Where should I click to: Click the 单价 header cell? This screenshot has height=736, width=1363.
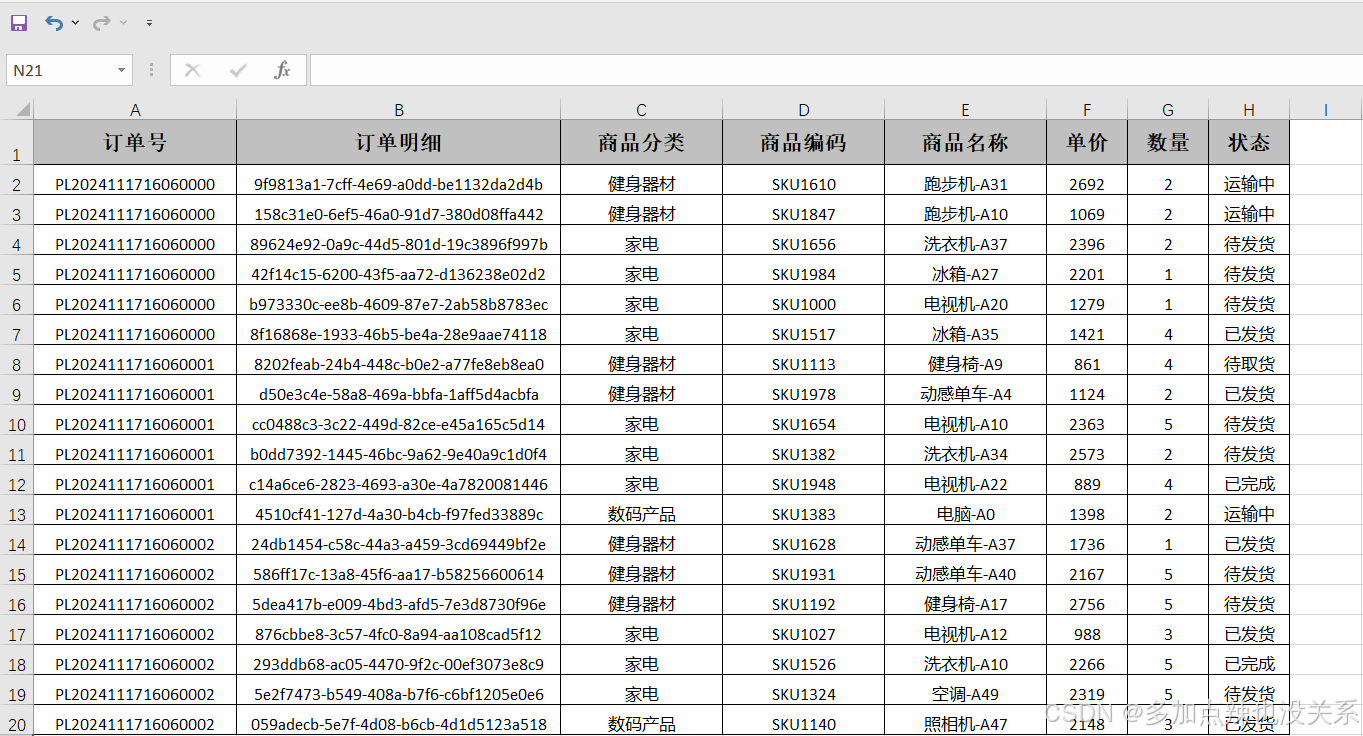1087,143
